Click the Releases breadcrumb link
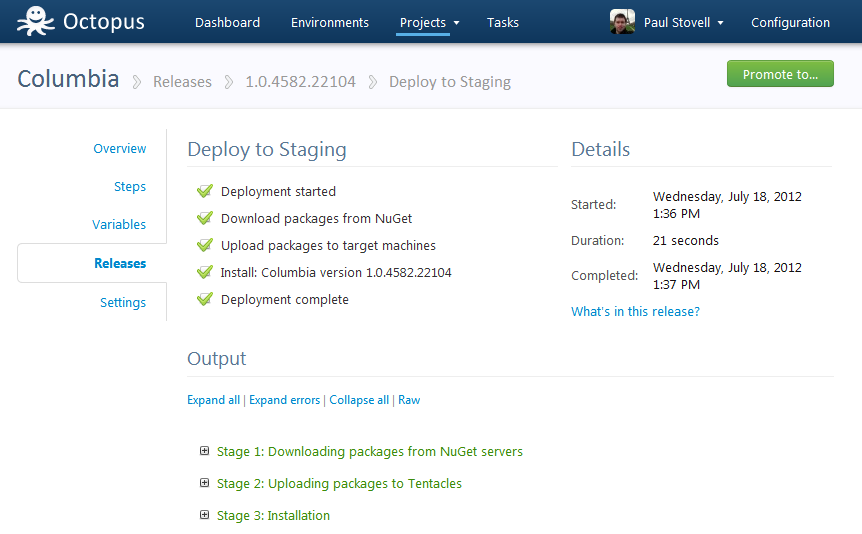The image size is (862, 534). click(x=182, y=81)
